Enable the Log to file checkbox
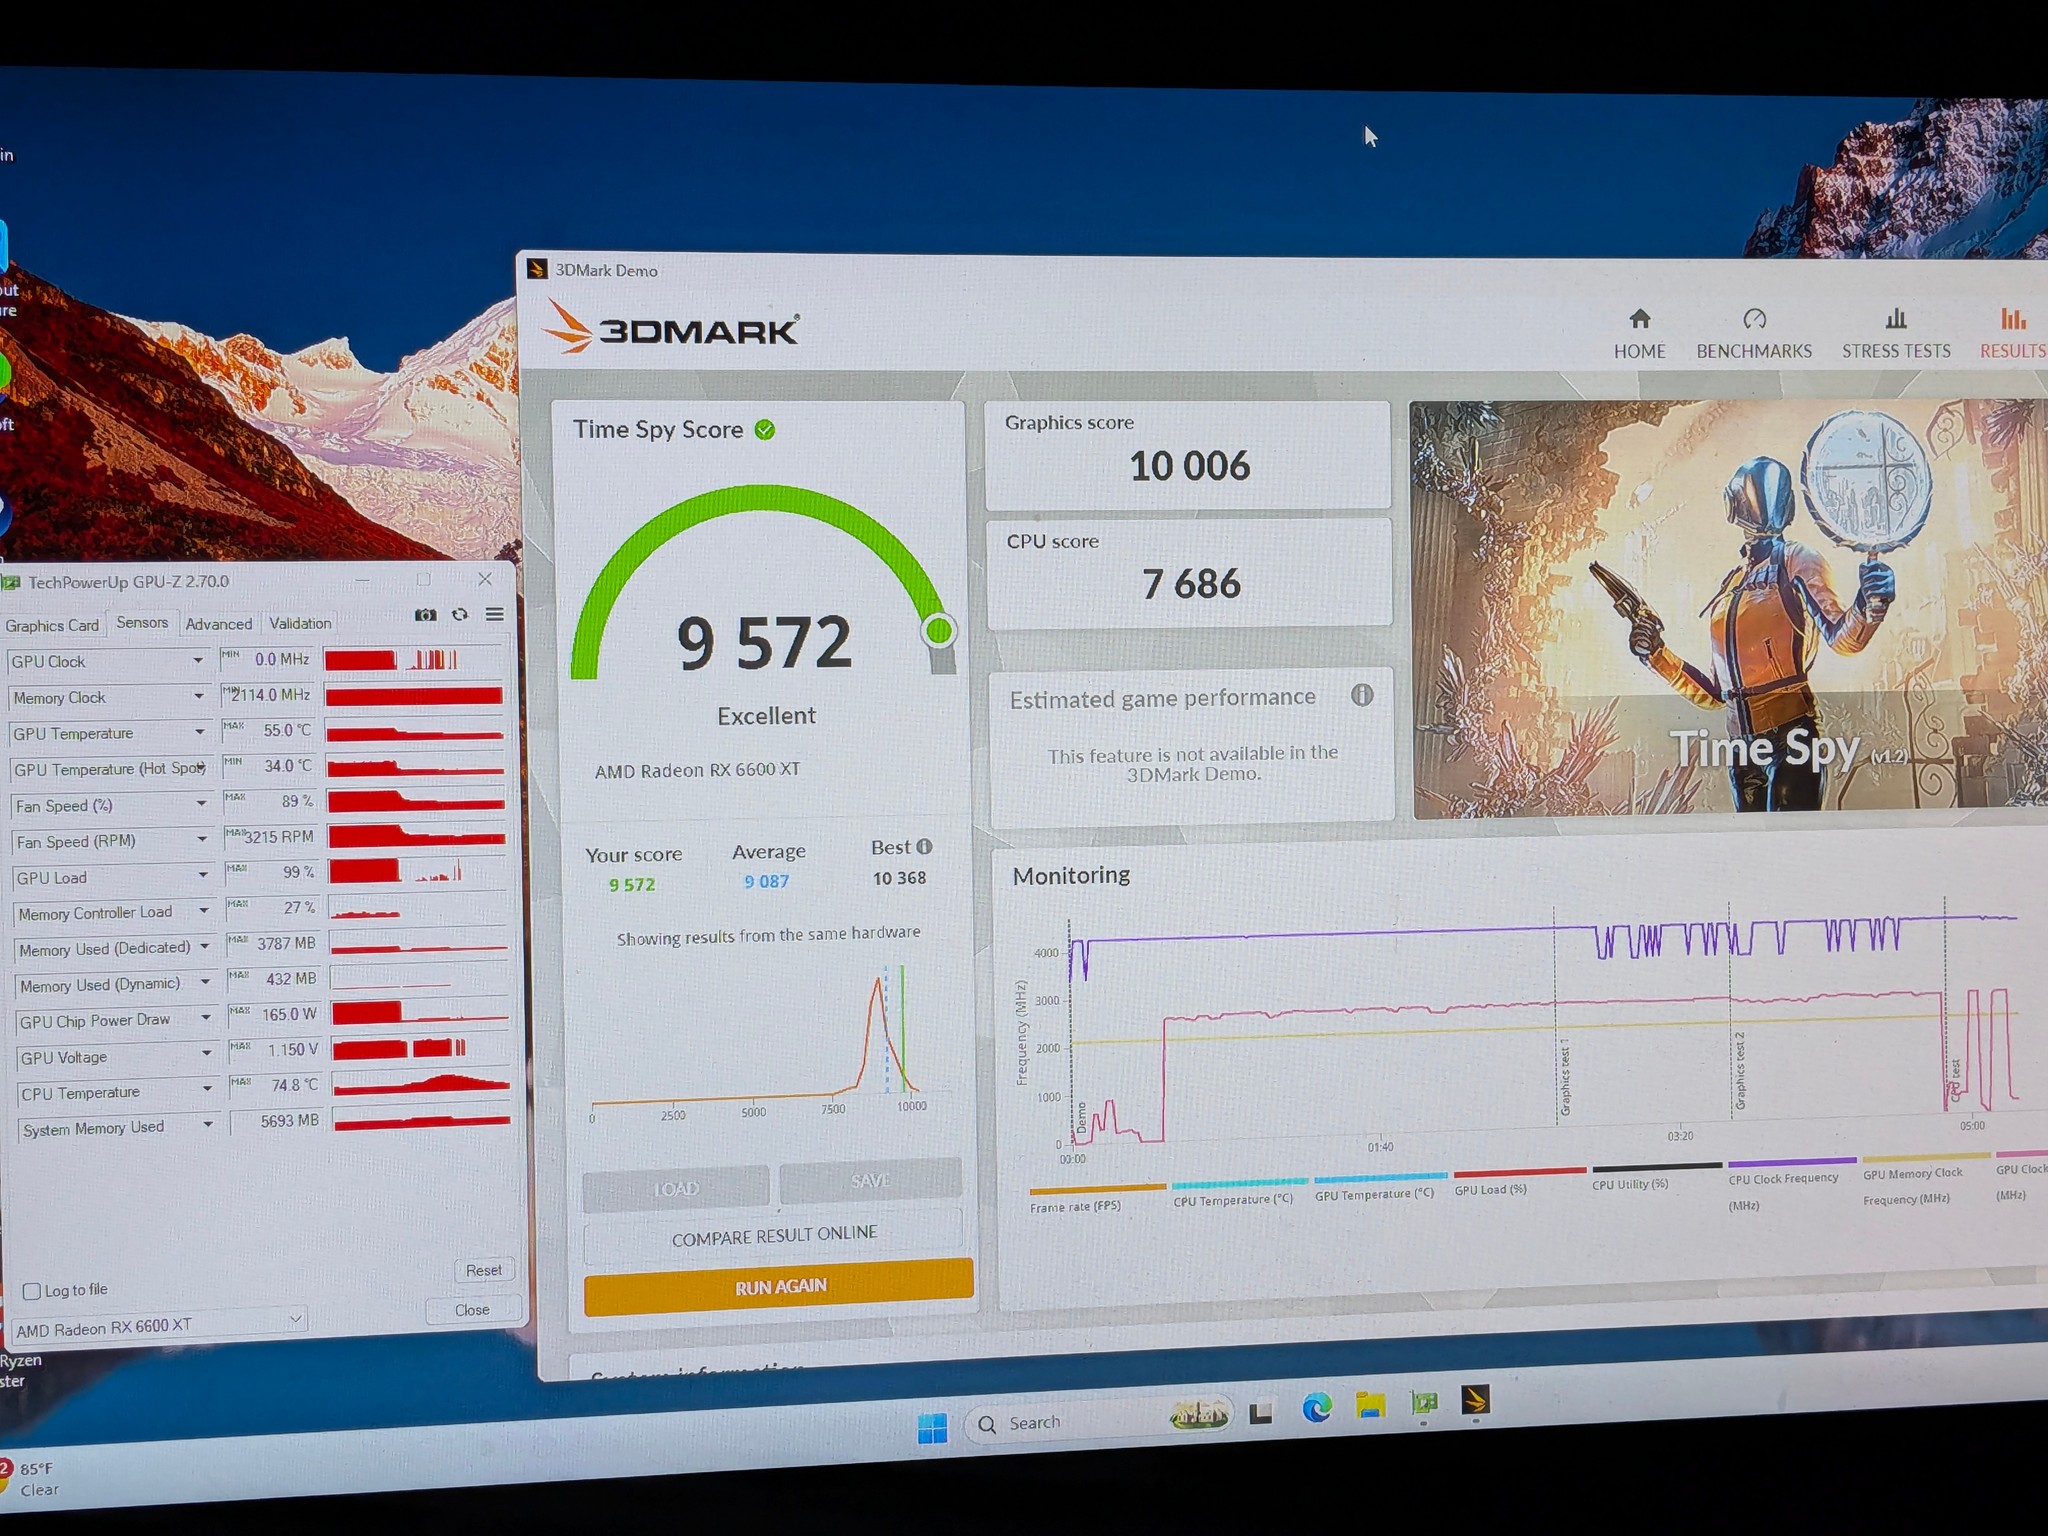This screenshot has width=2048, height=1536. 32,1291
